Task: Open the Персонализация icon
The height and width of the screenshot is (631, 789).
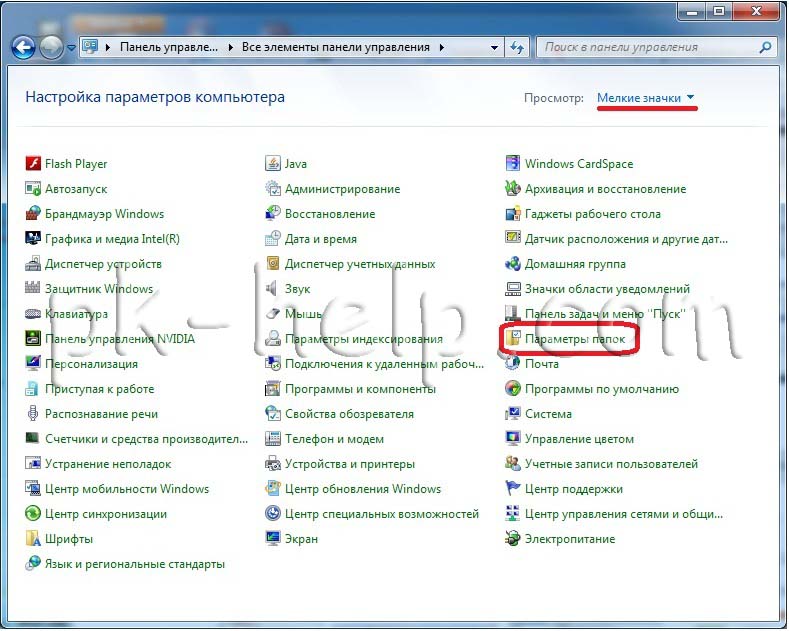Action: pyautogui.click(x=33, y=364)
